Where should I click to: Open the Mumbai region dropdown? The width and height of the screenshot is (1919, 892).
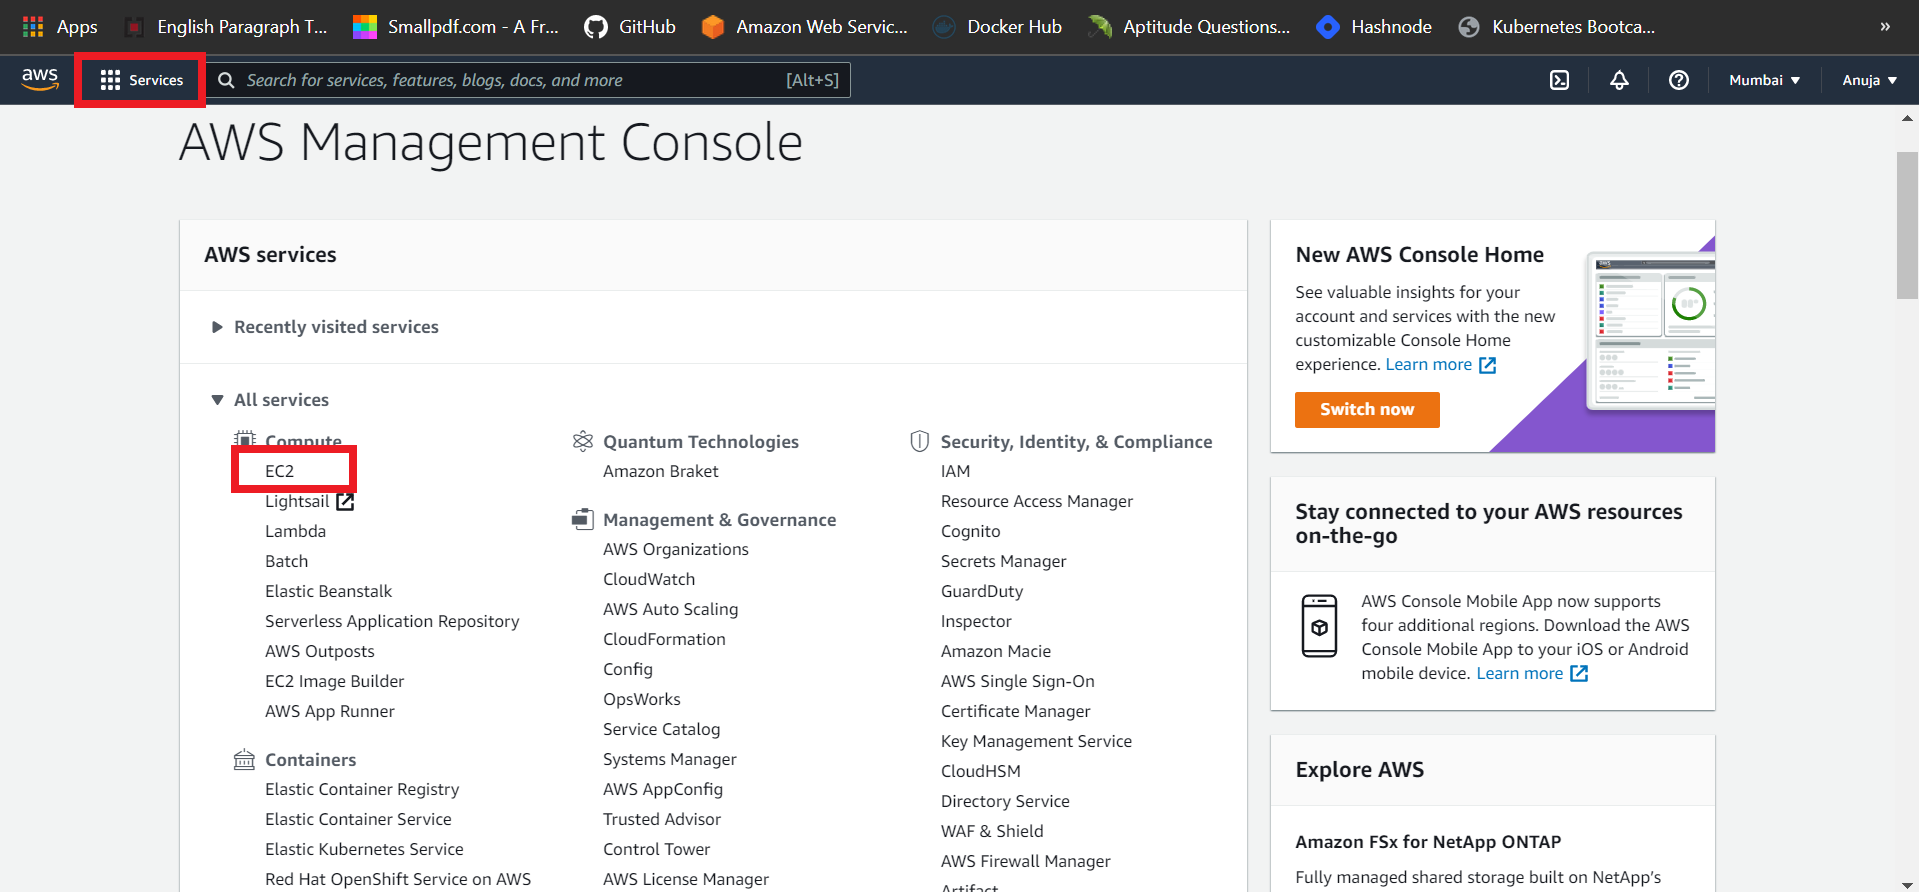tap(1764, 80)
